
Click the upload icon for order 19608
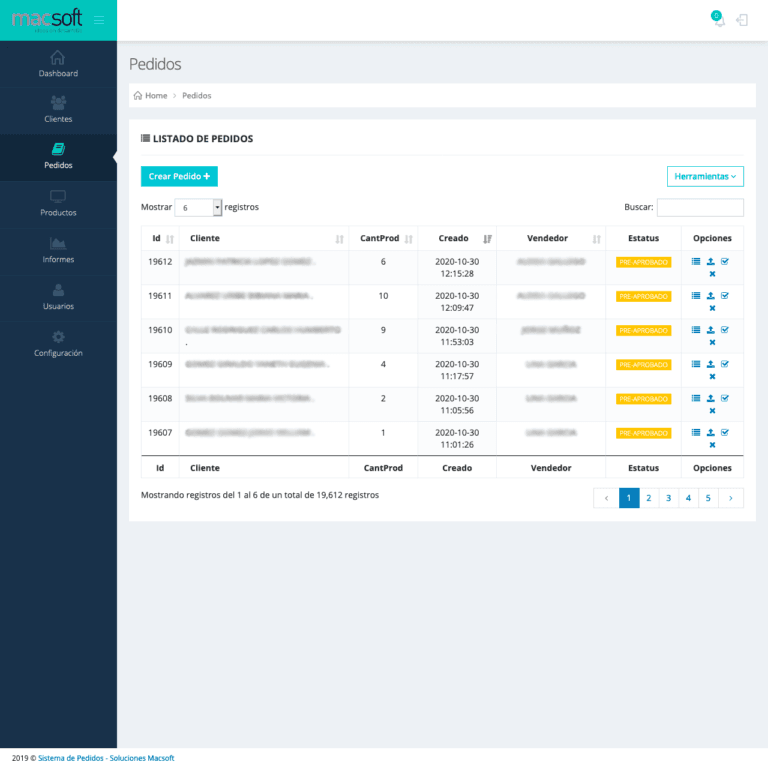(711, 398)
